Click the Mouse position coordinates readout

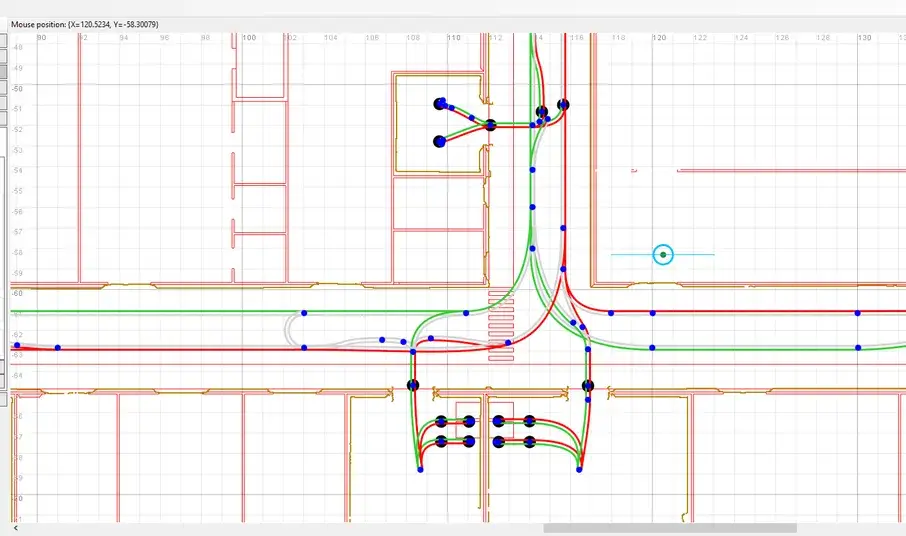pos(84,23)
